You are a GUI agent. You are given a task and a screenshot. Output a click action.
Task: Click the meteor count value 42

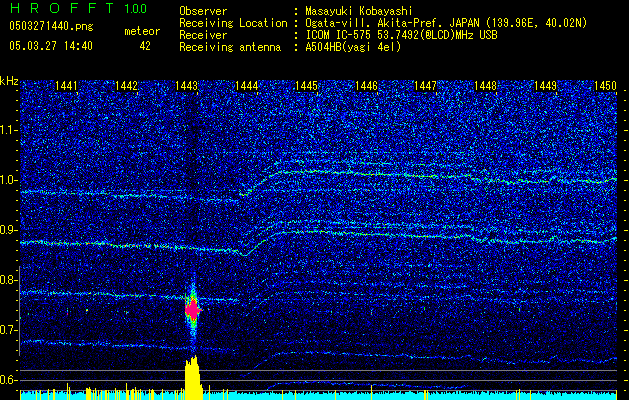pyautogui.click(x=145, y=46)
